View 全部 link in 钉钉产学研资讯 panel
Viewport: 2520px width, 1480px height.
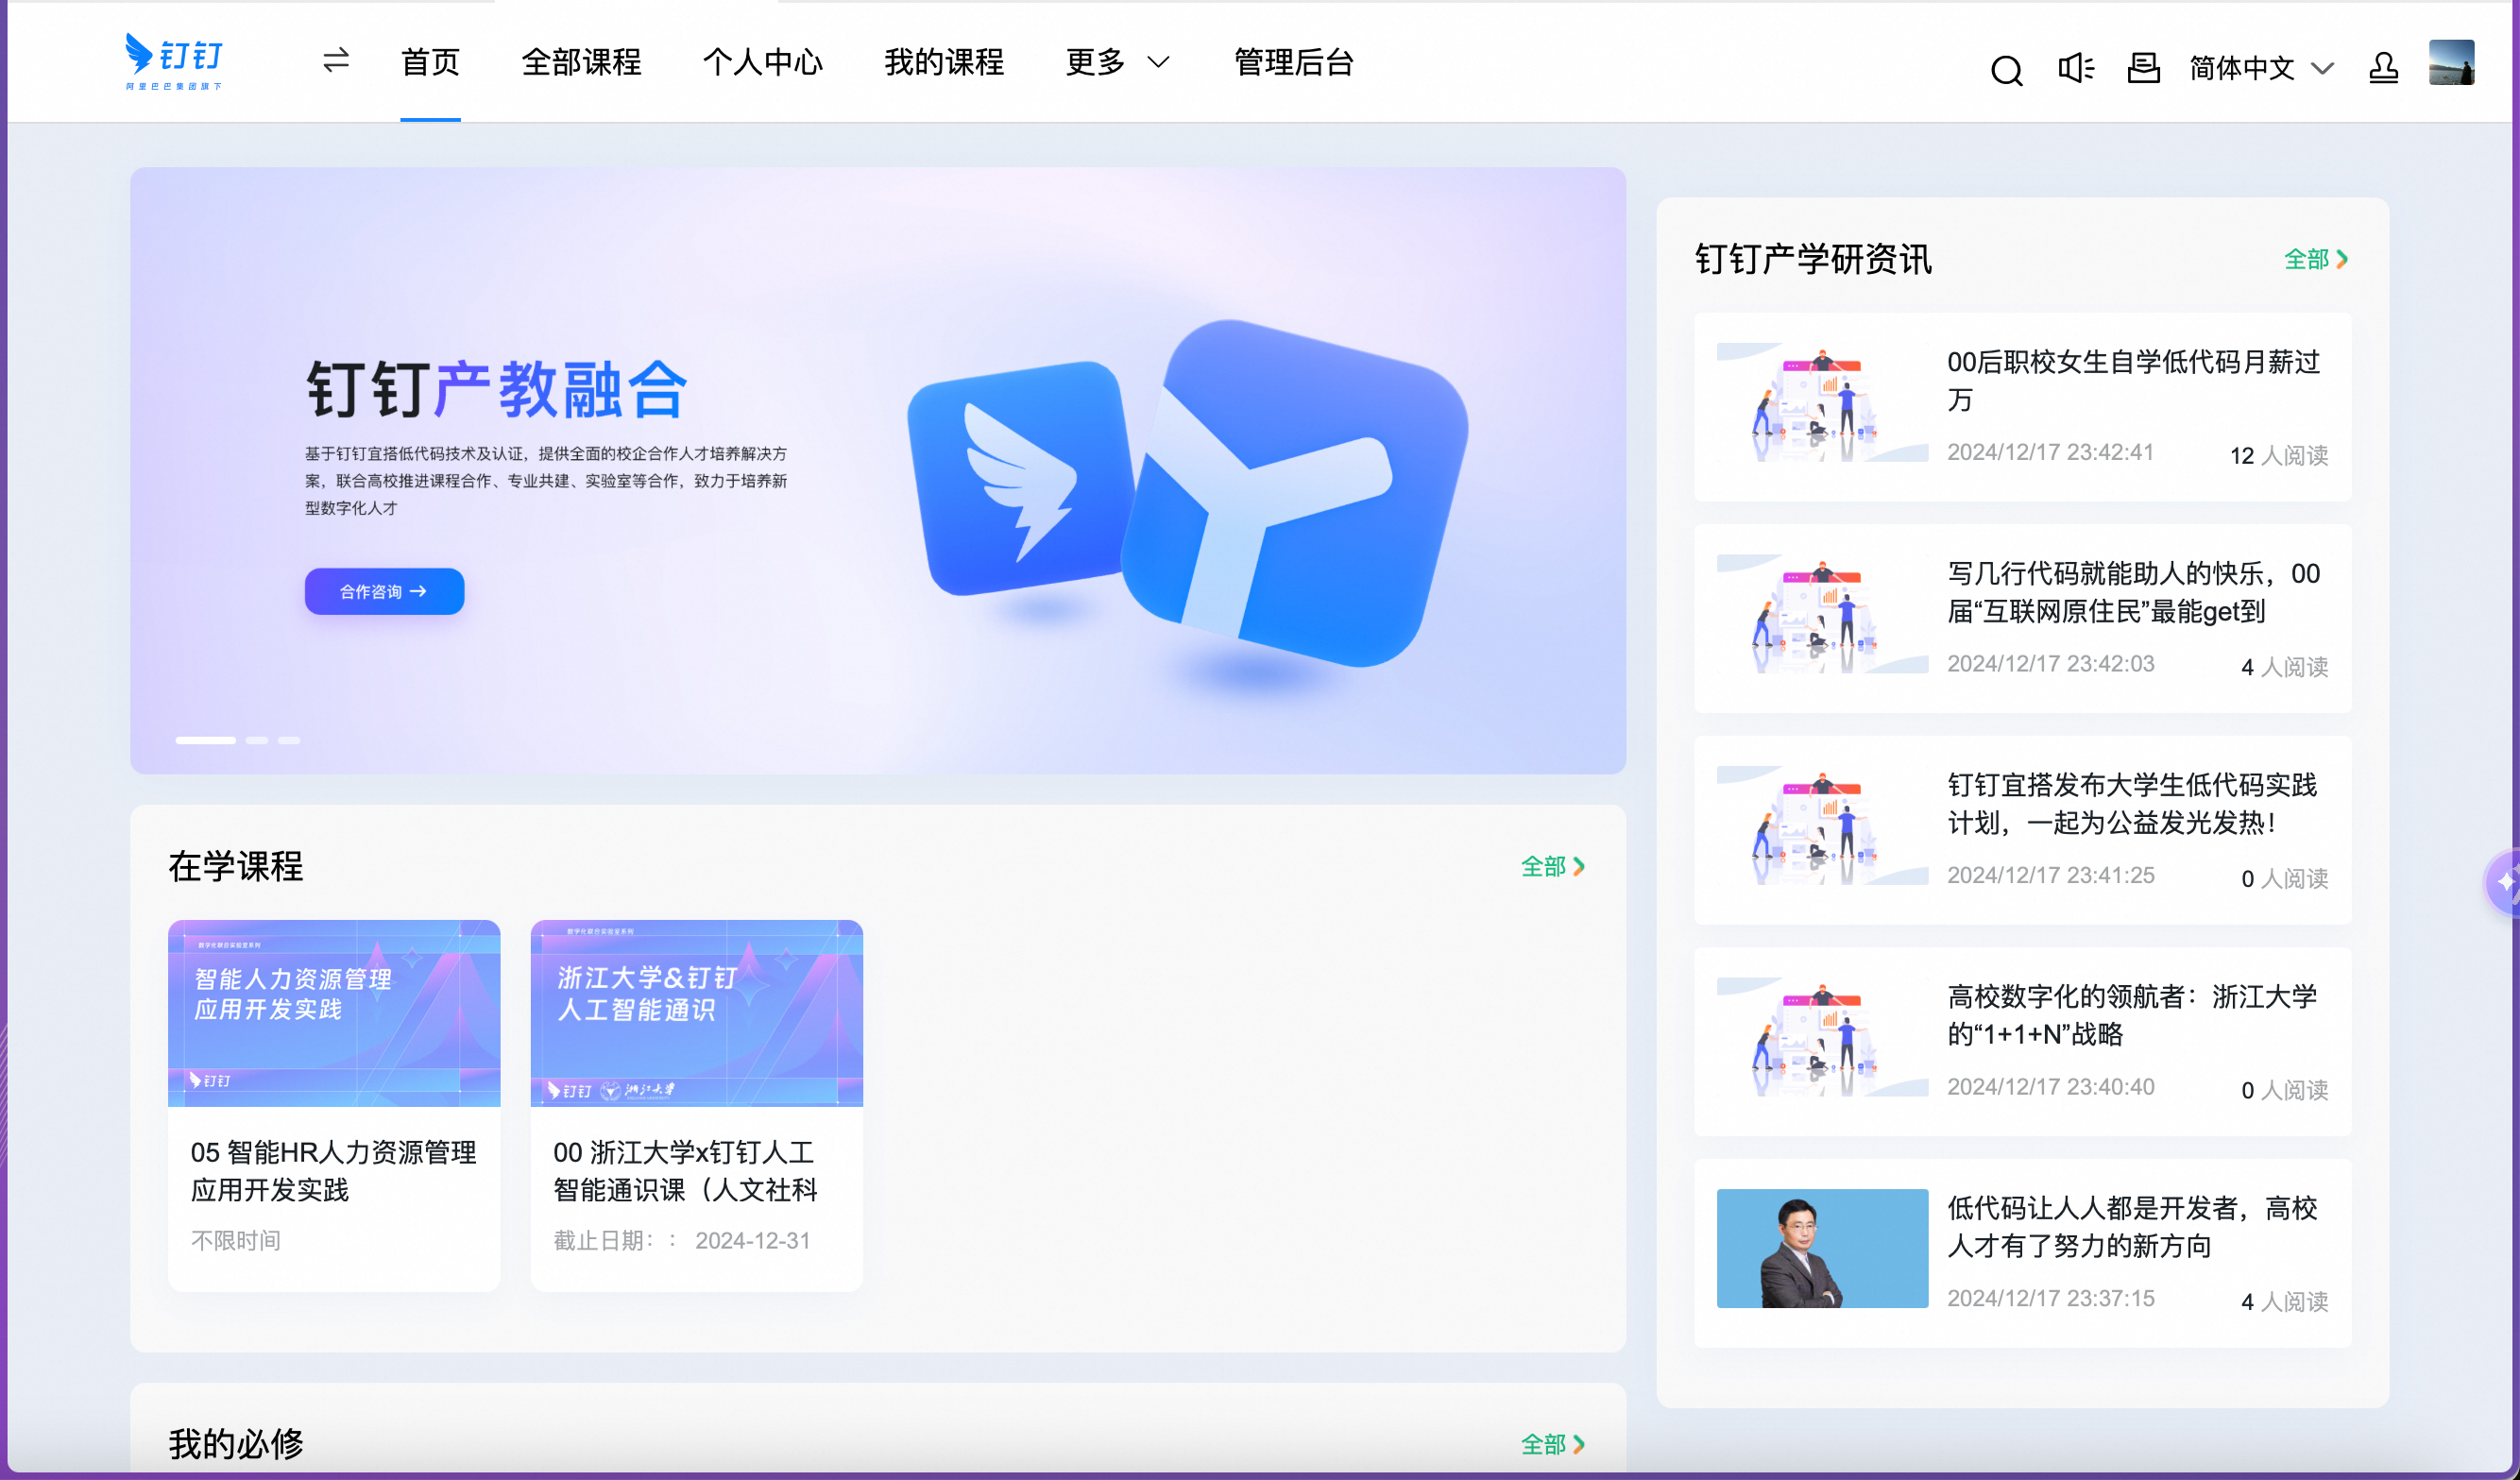click(x=2315, y=259)
